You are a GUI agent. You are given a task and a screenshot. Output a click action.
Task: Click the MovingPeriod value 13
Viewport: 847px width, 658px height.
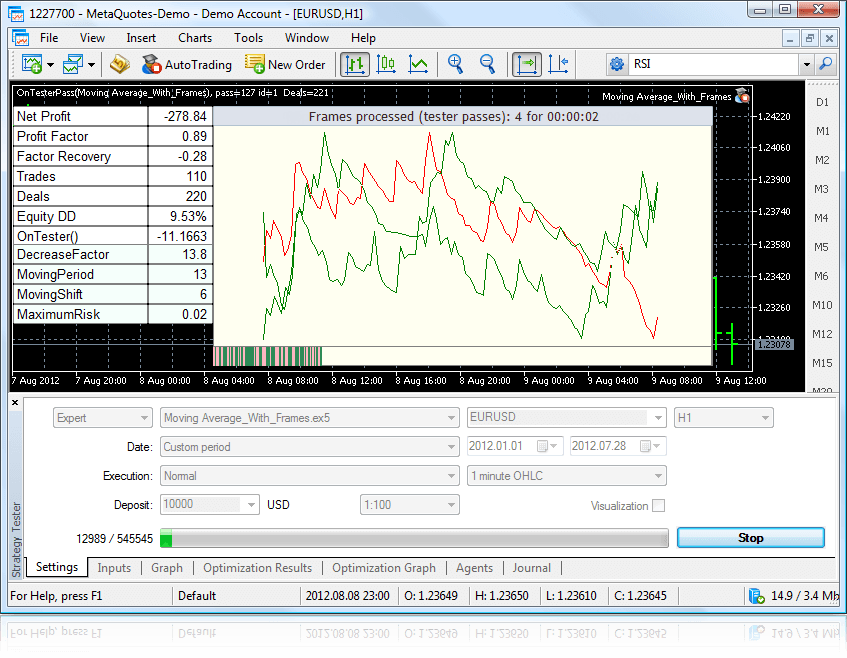point(180,274)
